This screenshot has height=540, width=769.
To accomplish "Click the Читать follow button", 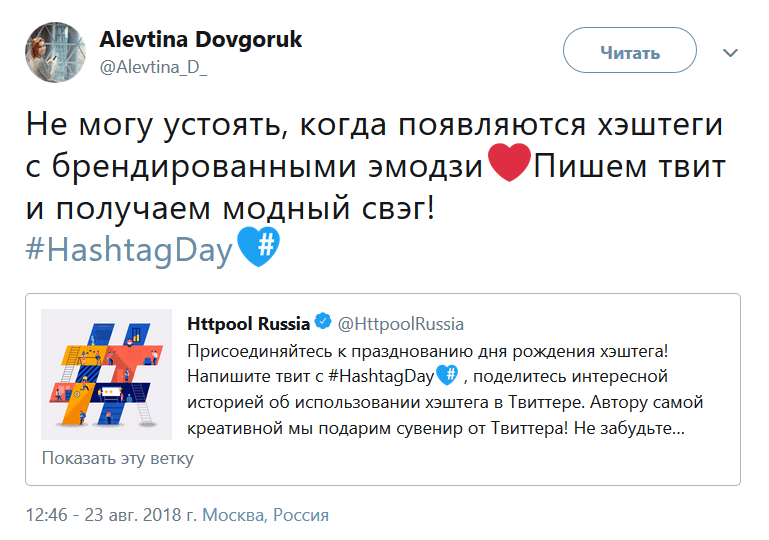I will [x=630, y=51].
